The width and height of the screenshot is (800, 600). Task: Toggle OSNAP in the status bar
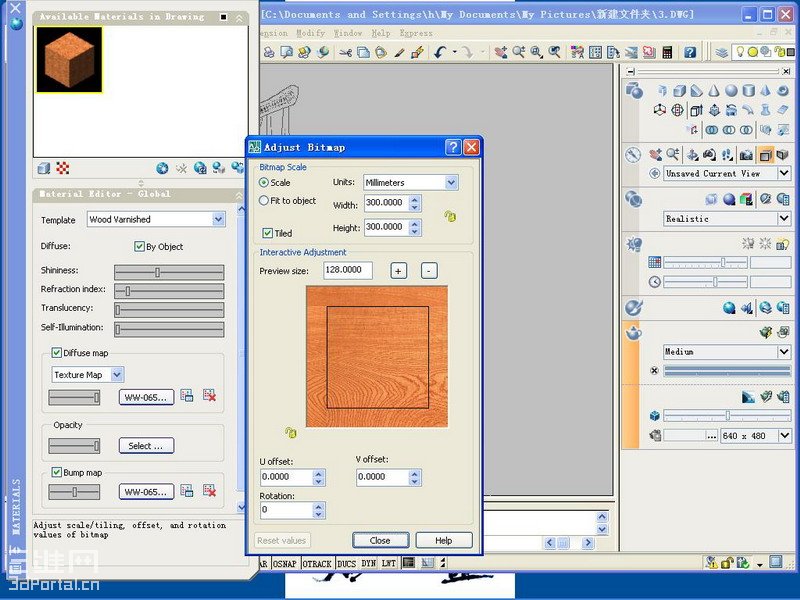click(x=284, y=563)
